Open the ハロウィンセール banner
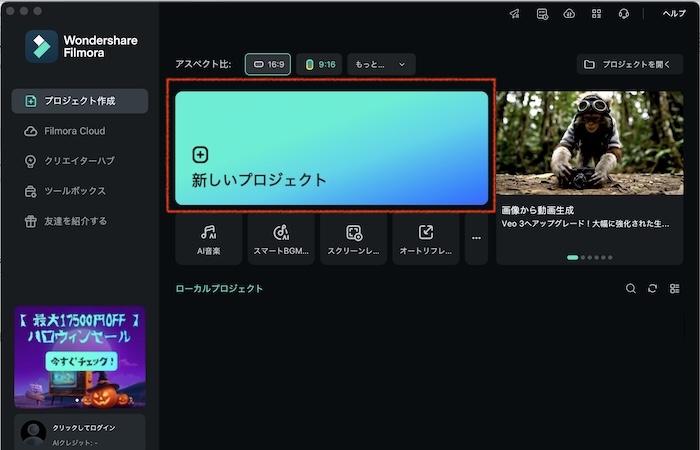 coord(80,357)
